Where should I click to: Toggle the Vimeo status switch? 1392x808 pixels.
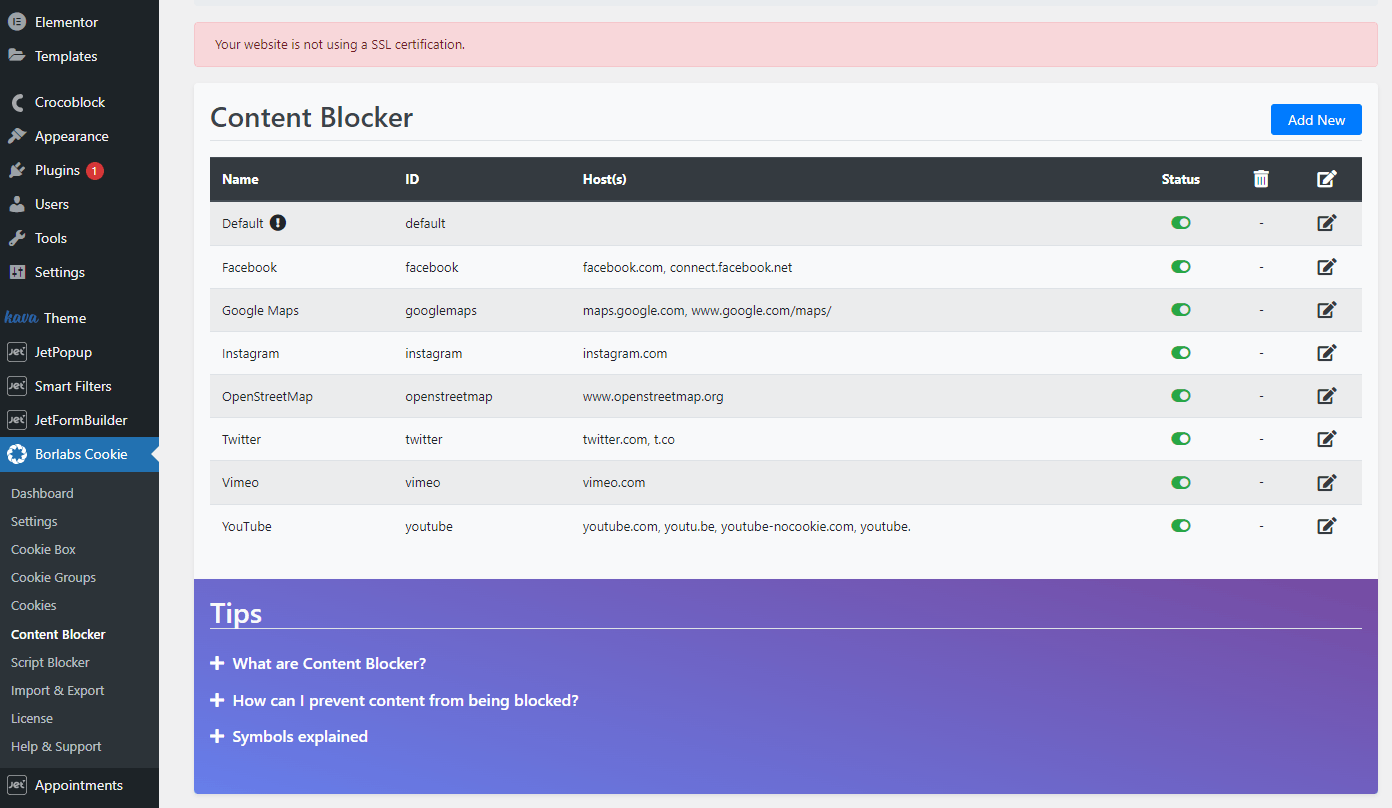tap(1181, 482)
